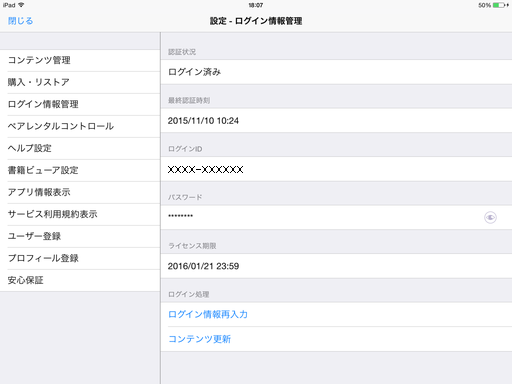Open ヘルプ設定 item
This screenshot has height=384, width=512.
click(x=80, y=148)
